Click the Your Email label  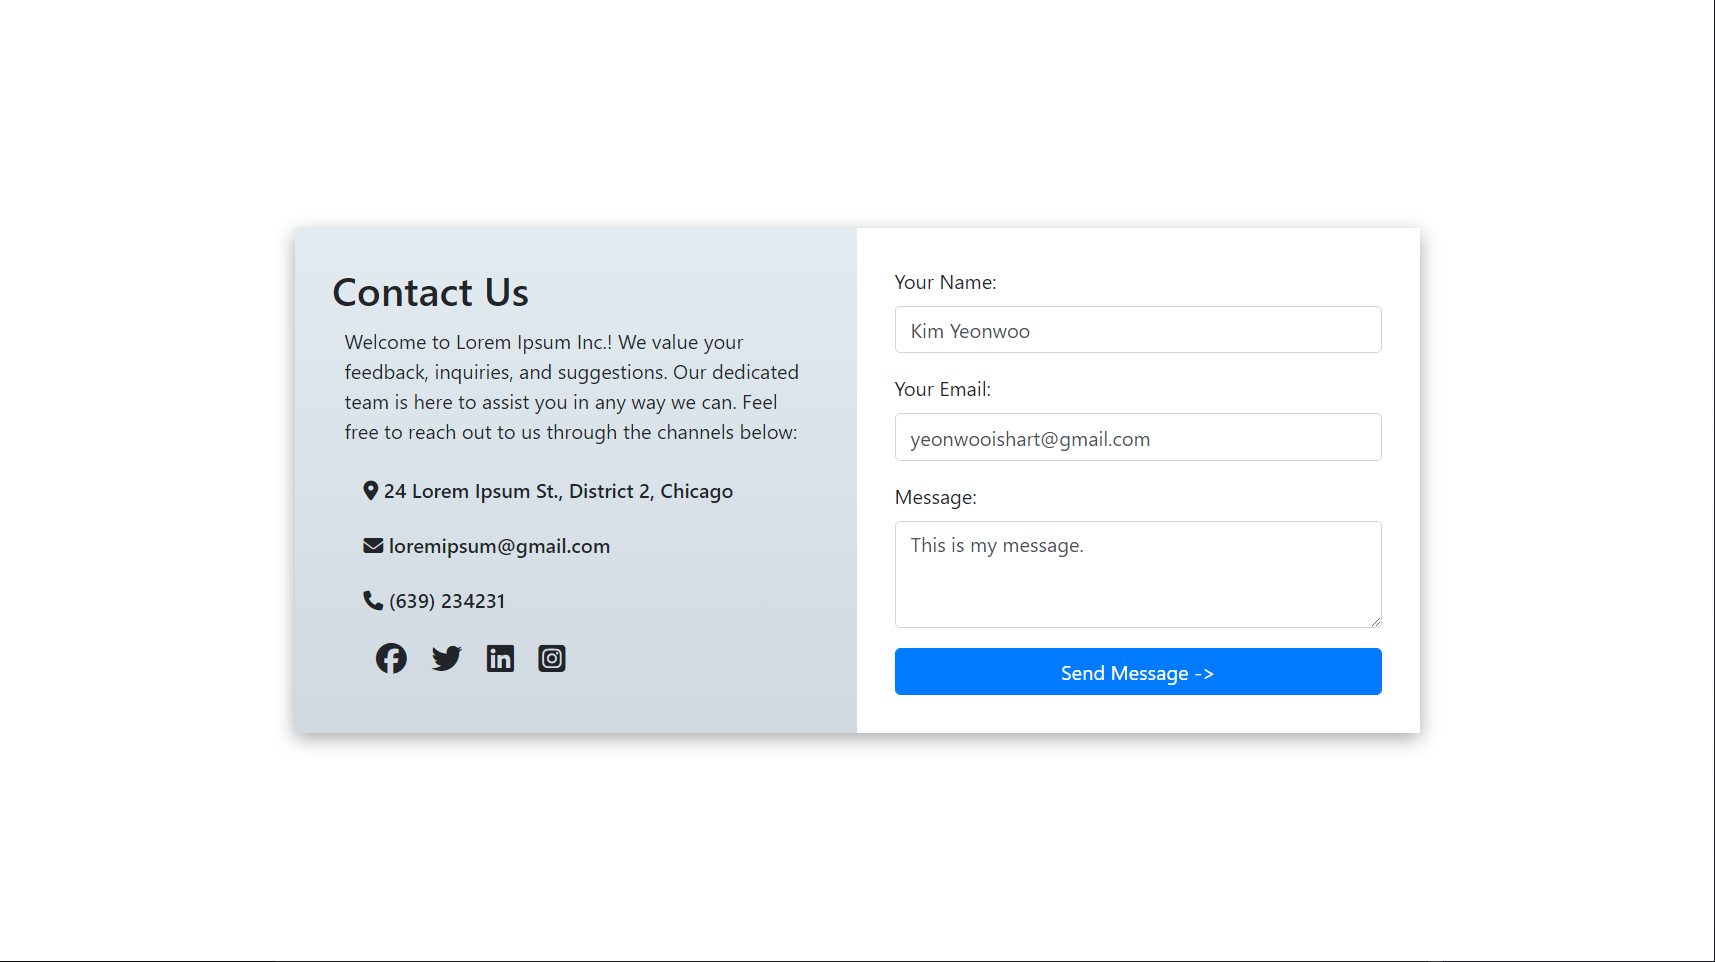pyautogui.click(x=943, y=389)
